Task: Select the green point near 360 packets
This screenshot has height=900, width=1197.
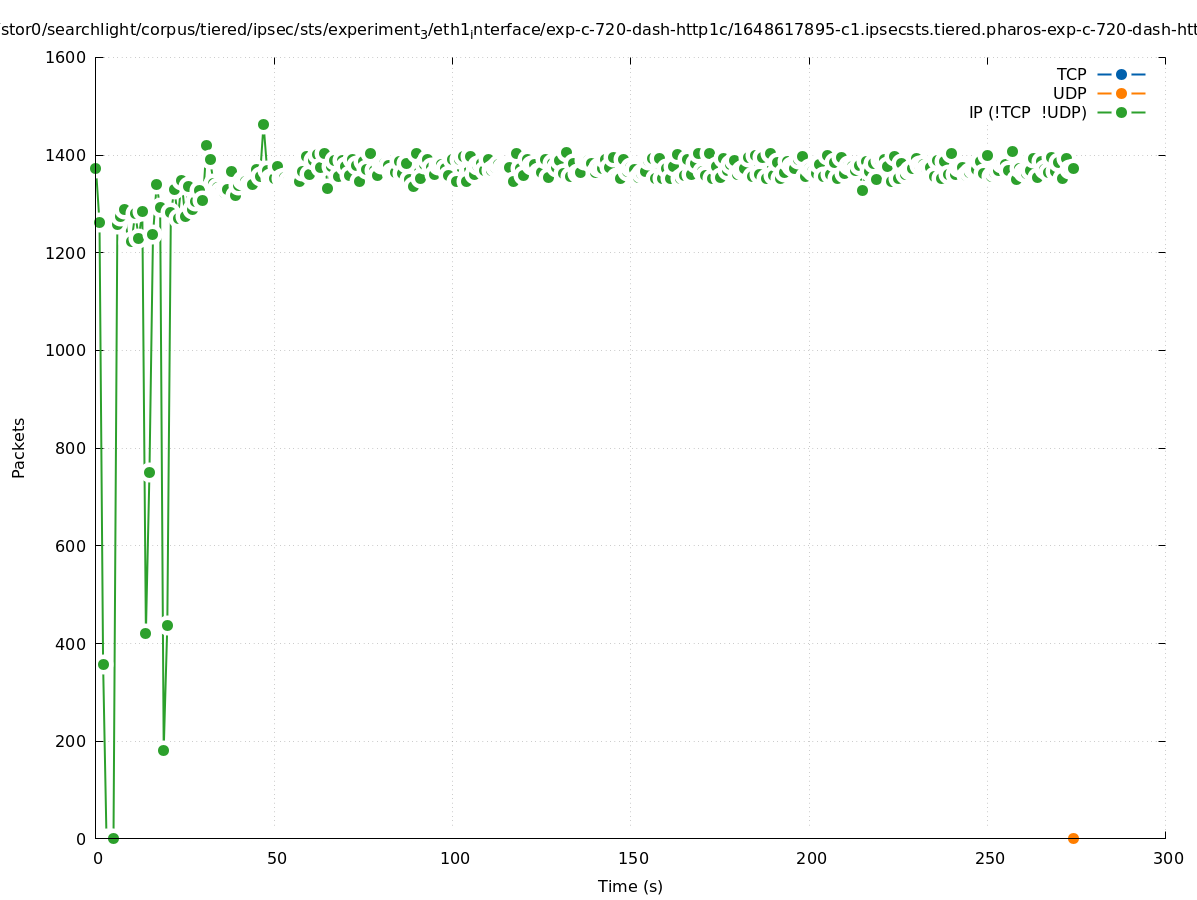Action: pos(103,664)
